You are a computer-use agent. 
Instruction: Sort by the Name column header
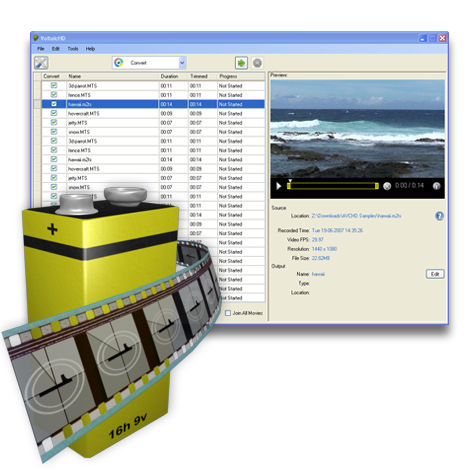click(112, 76)
